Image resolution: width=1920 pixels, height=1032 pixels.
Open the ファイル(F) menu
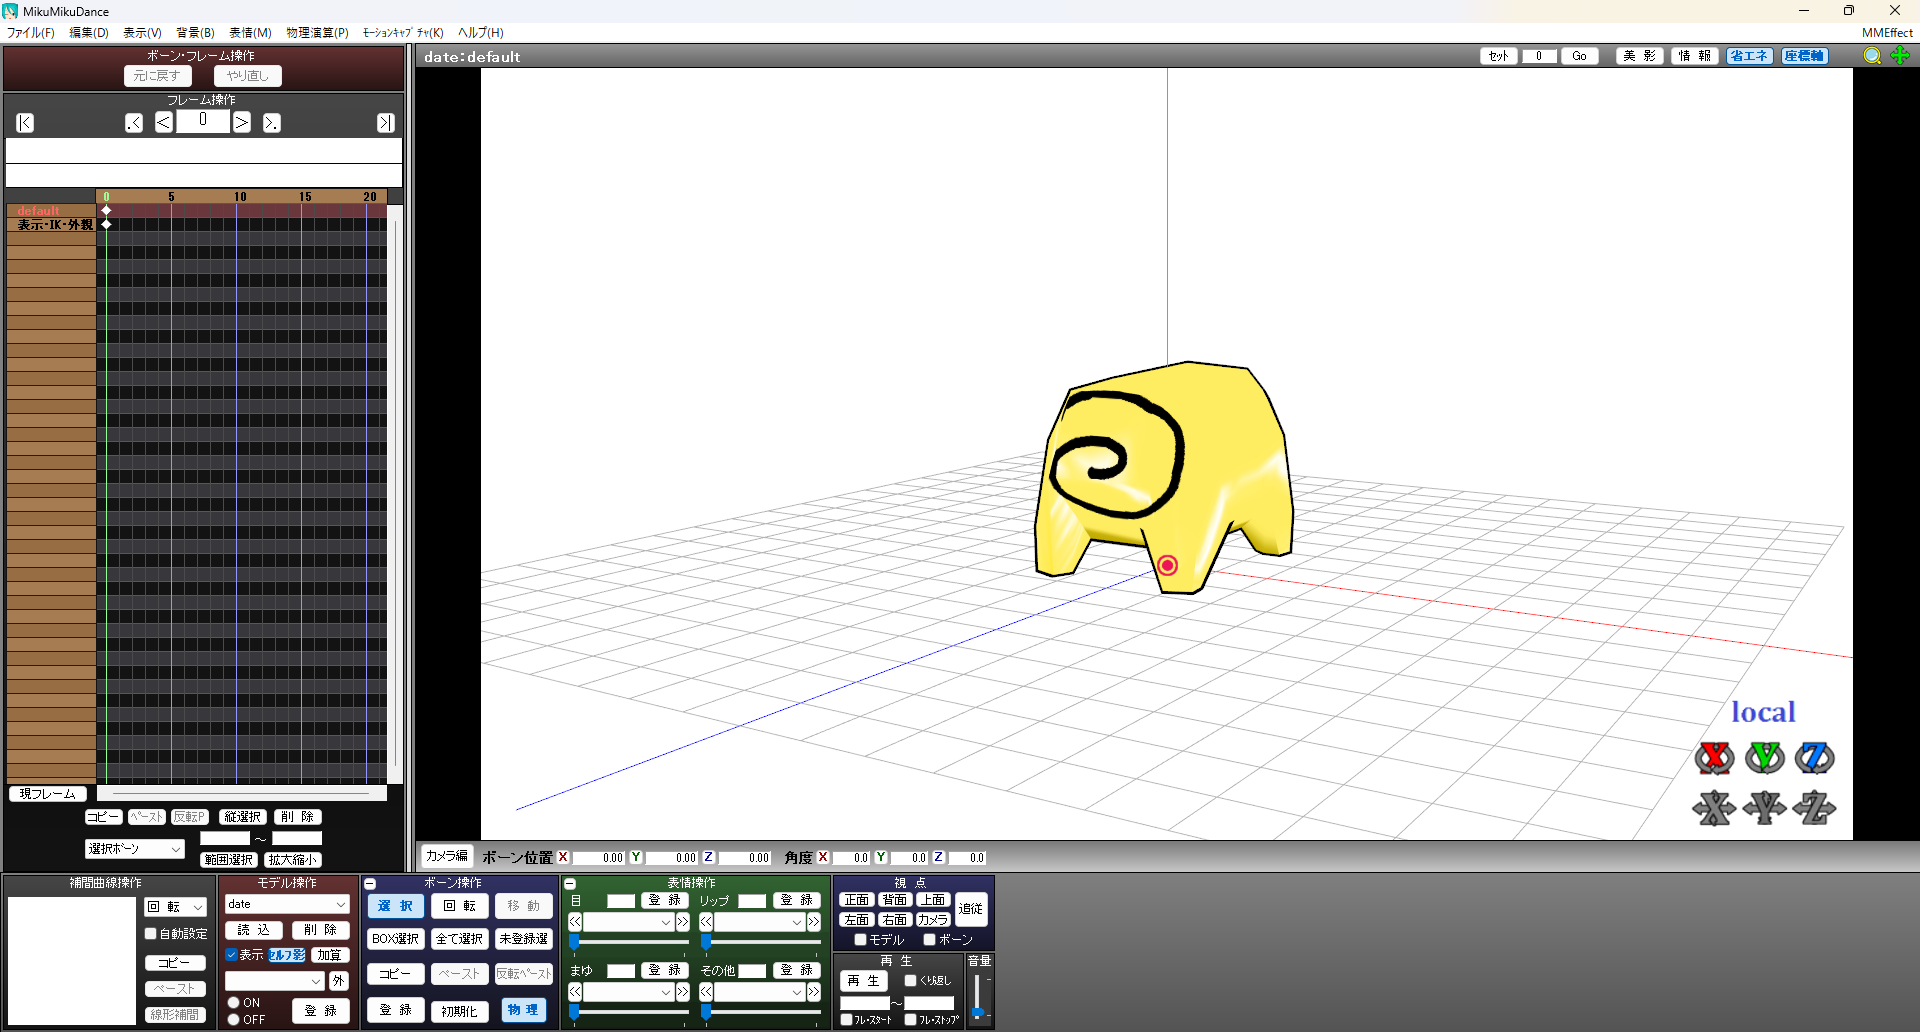click(x=31, y=33)
